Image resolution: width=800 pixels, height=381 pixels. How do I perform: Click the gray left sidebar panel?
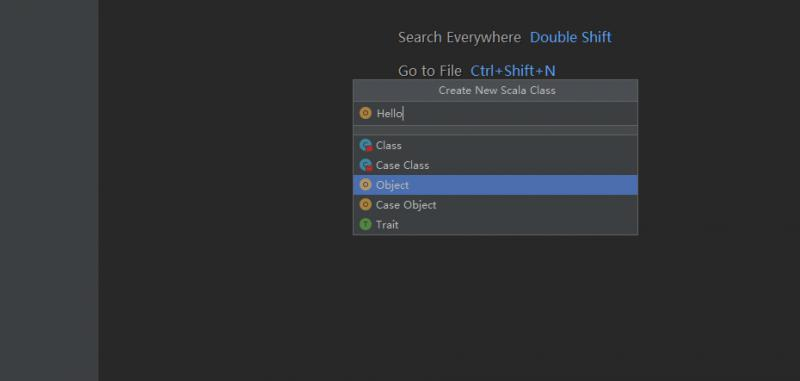coord(49,190)
